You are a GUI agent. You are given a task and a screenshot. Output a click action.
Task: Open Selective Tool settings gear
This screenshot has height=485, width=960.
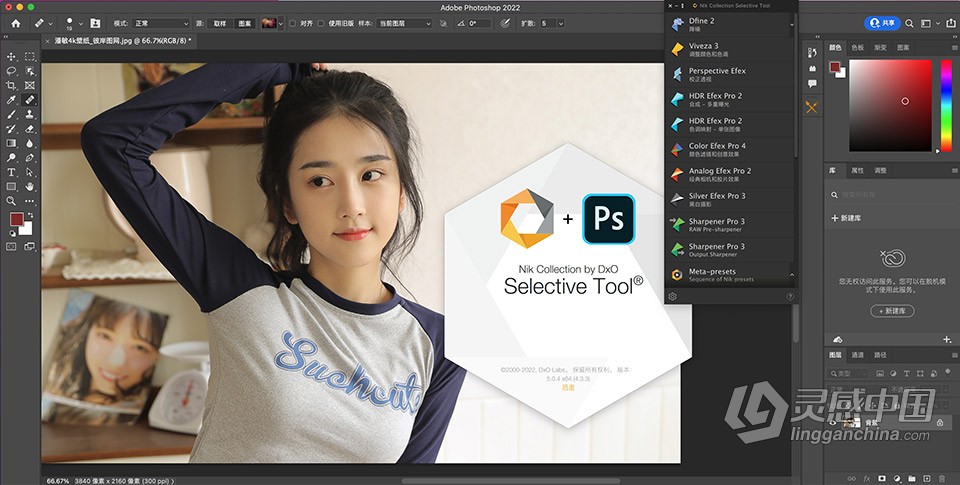pos(672,296)
